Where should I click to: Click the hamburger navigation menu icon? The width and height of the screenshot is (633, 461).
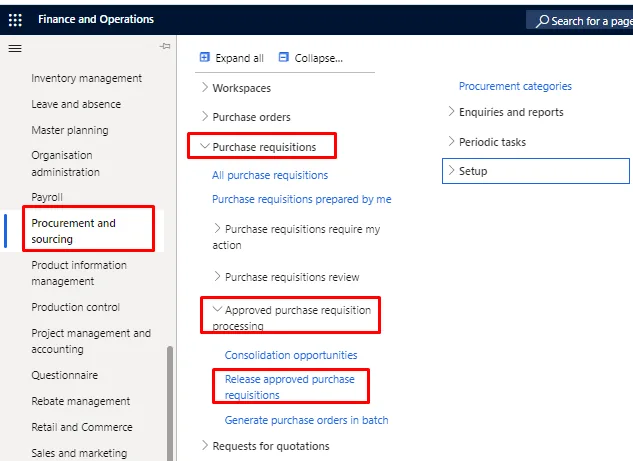tap(15, 49)
